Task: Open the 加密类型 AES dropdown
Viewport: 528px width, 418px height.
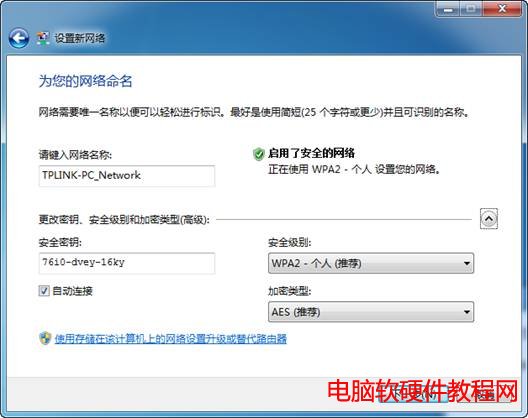Action: tap(371, 312)
